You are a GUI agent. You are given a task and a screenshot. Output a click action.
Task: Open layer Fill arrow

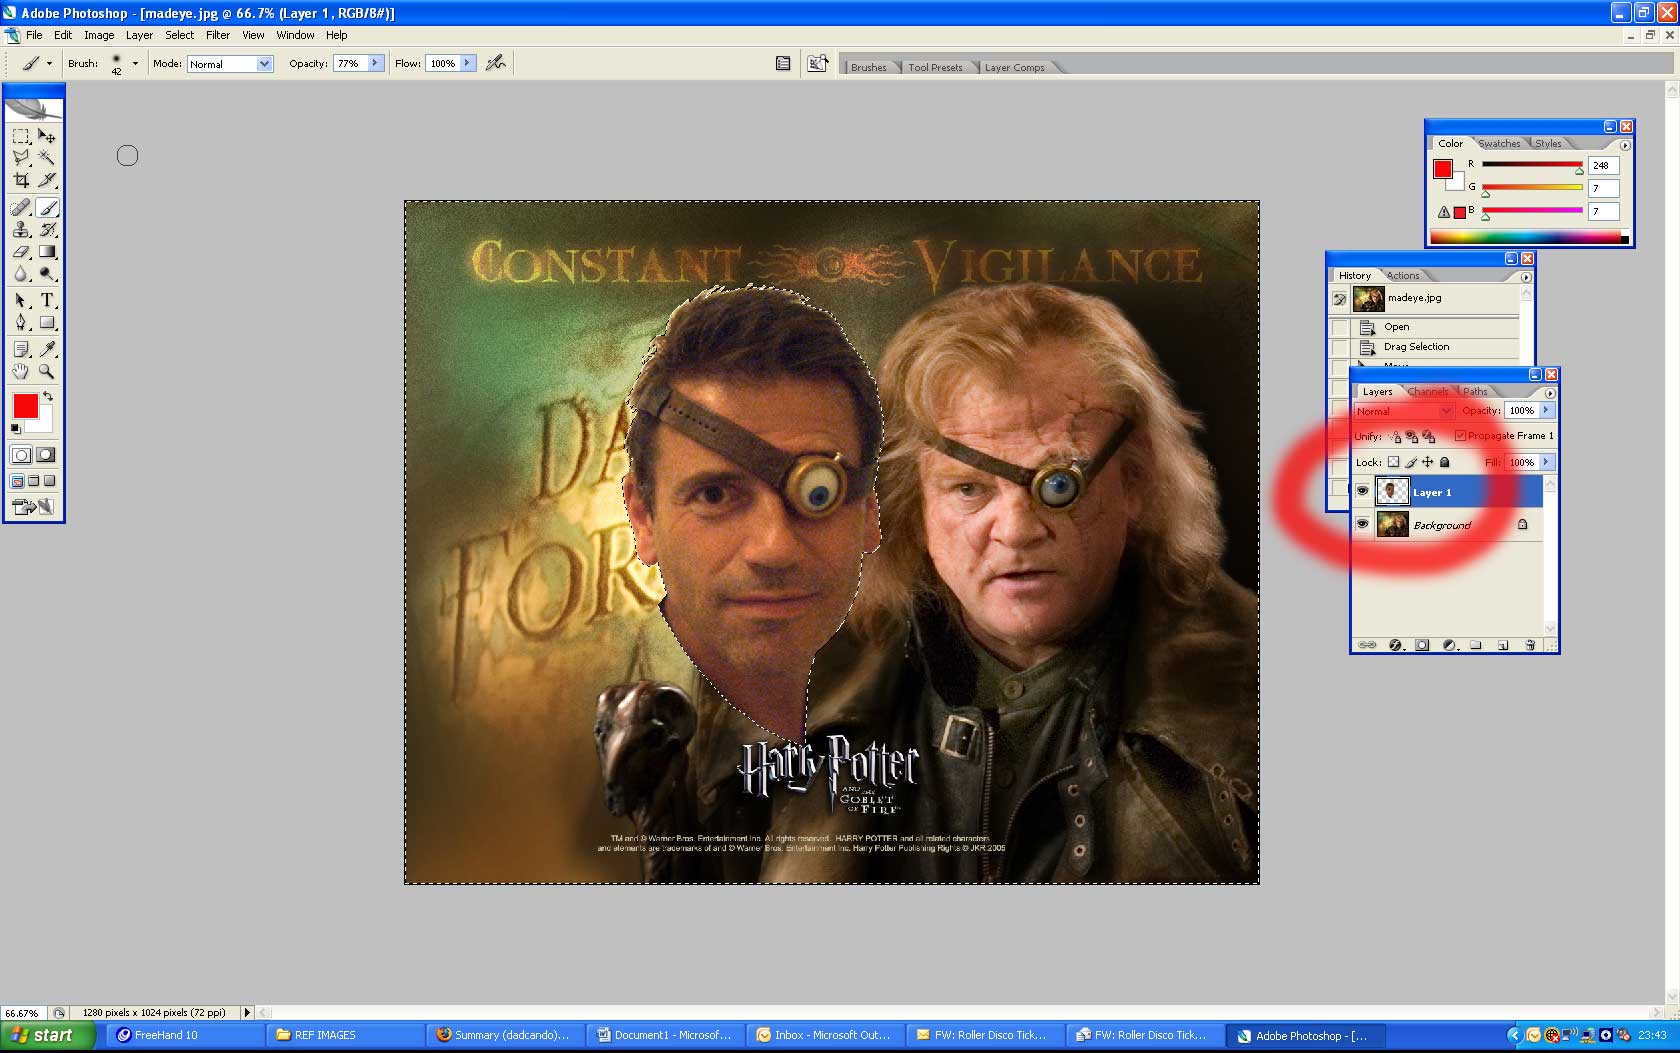(1546, 462)
